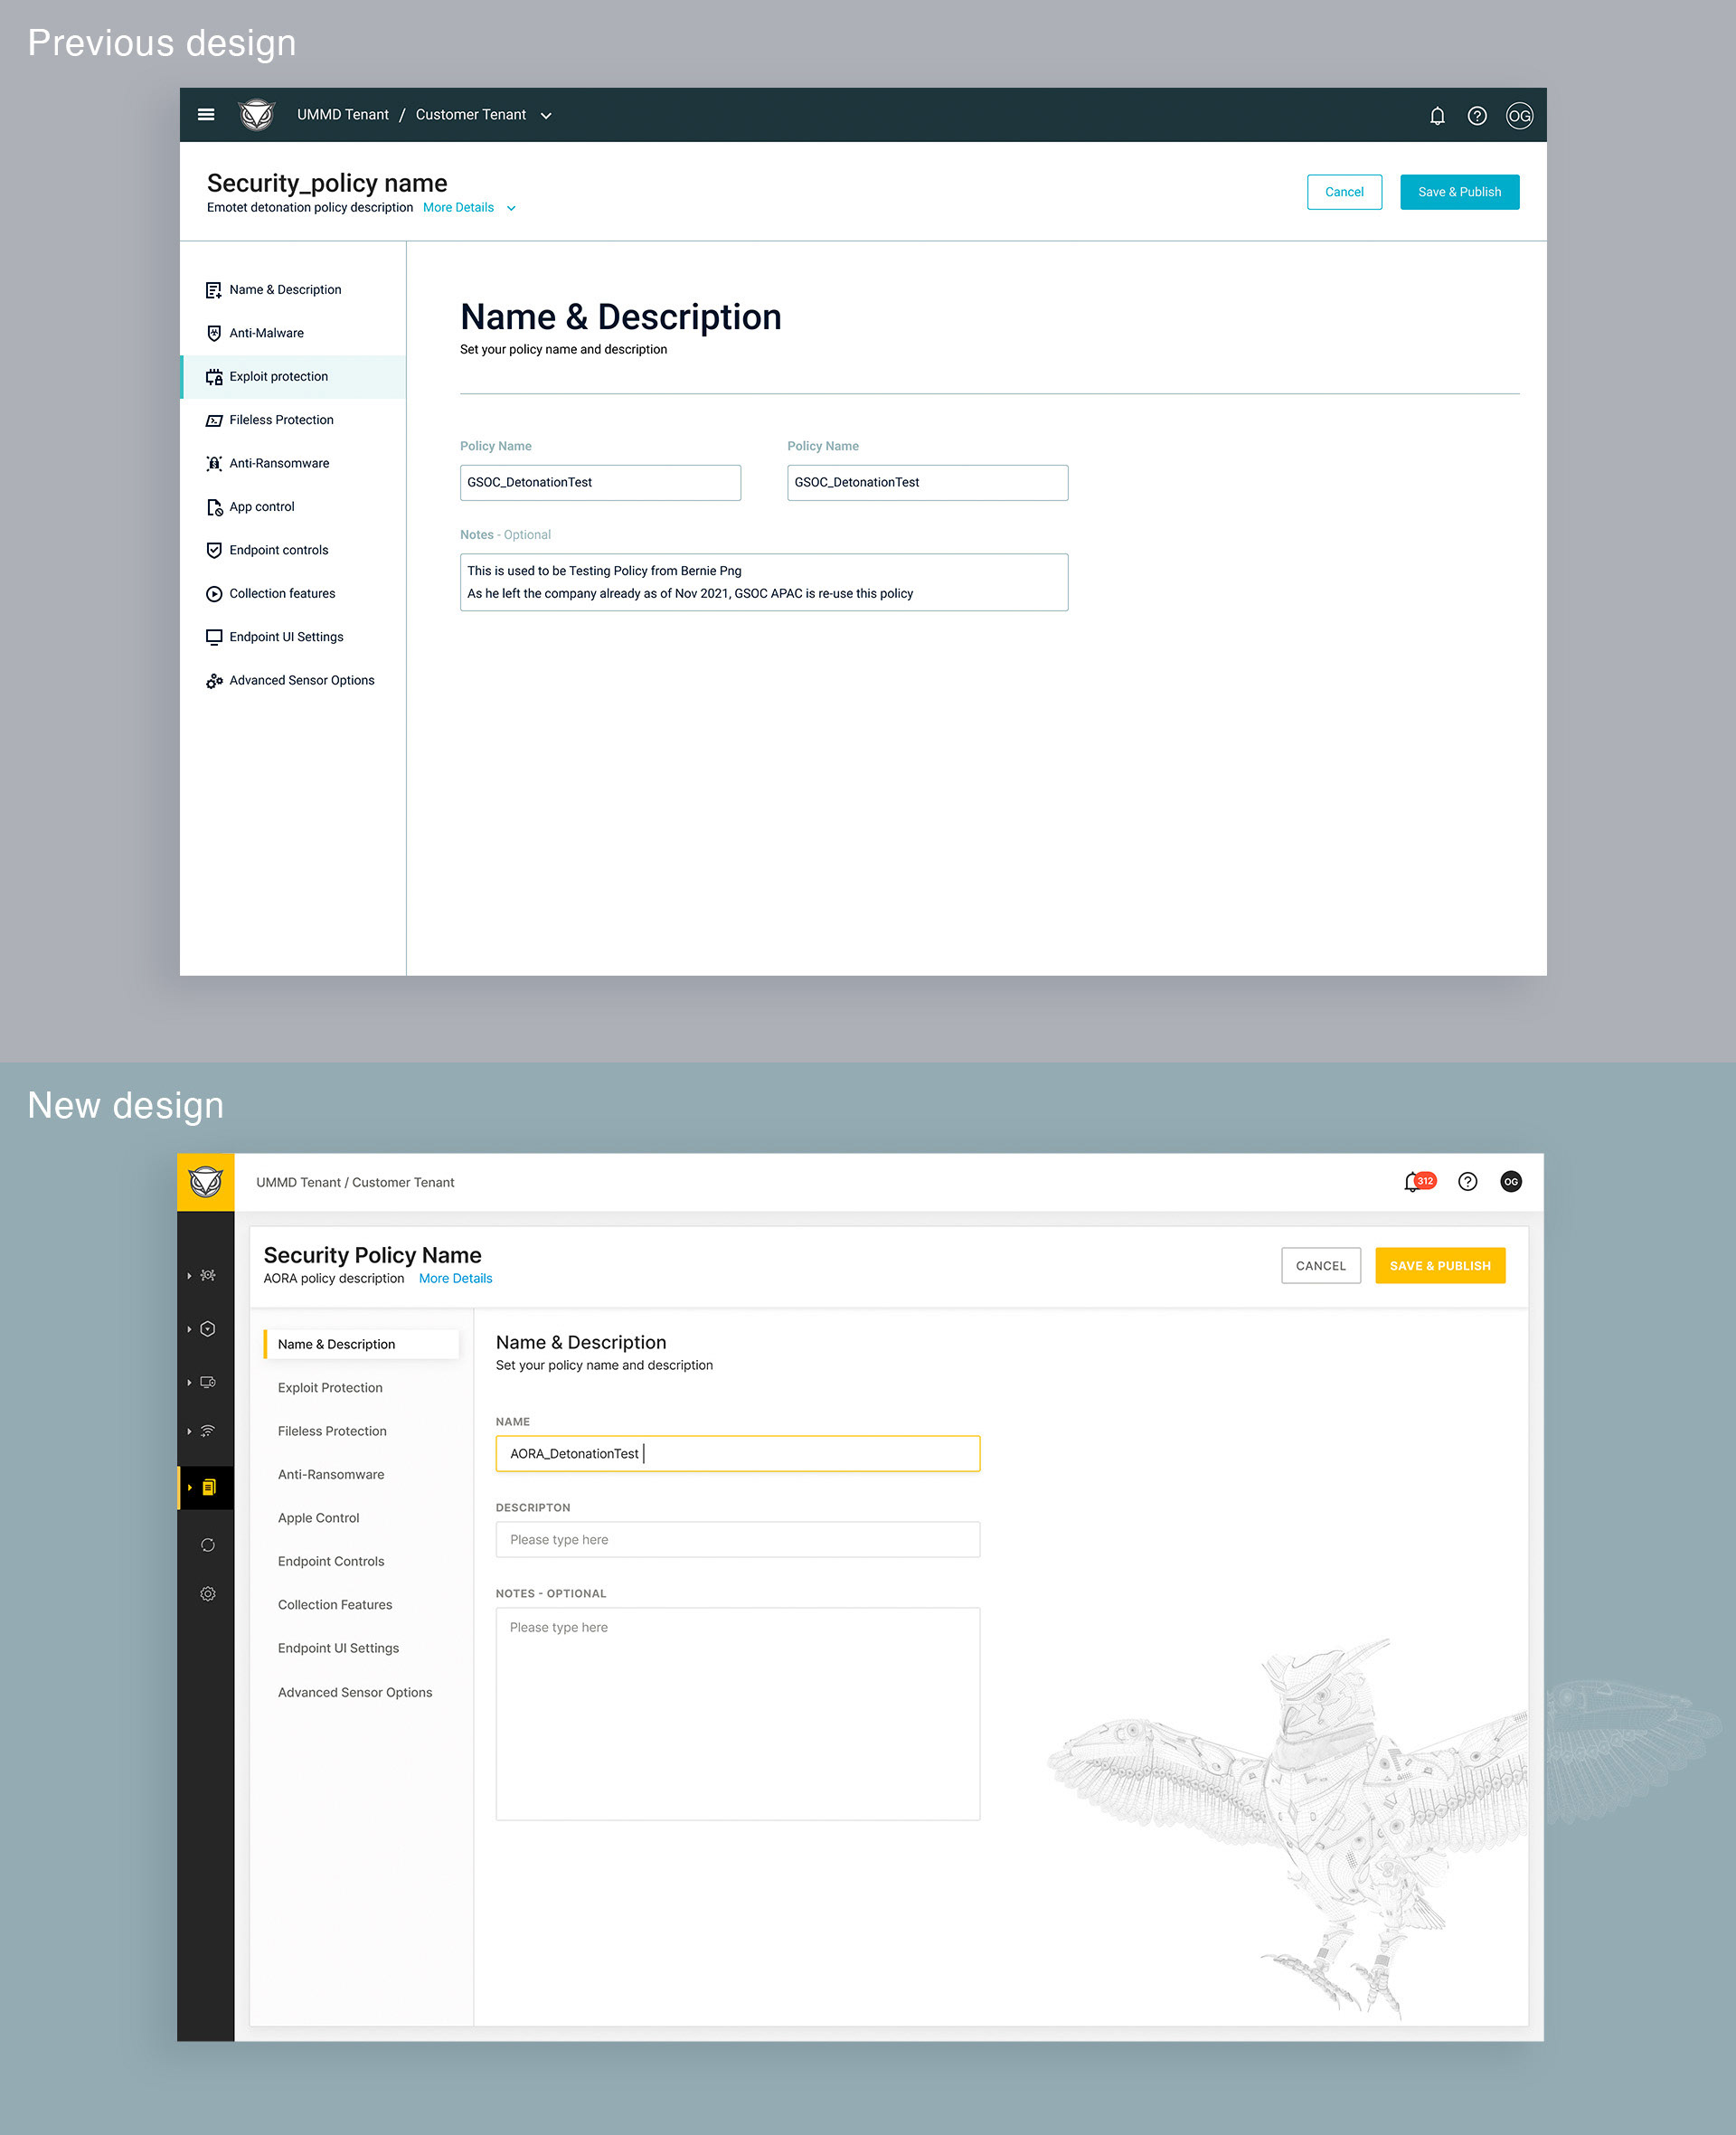Click CANCEL button in new design
The width and height of the screenshot is (1736, 2135).
(1321, 1266)
